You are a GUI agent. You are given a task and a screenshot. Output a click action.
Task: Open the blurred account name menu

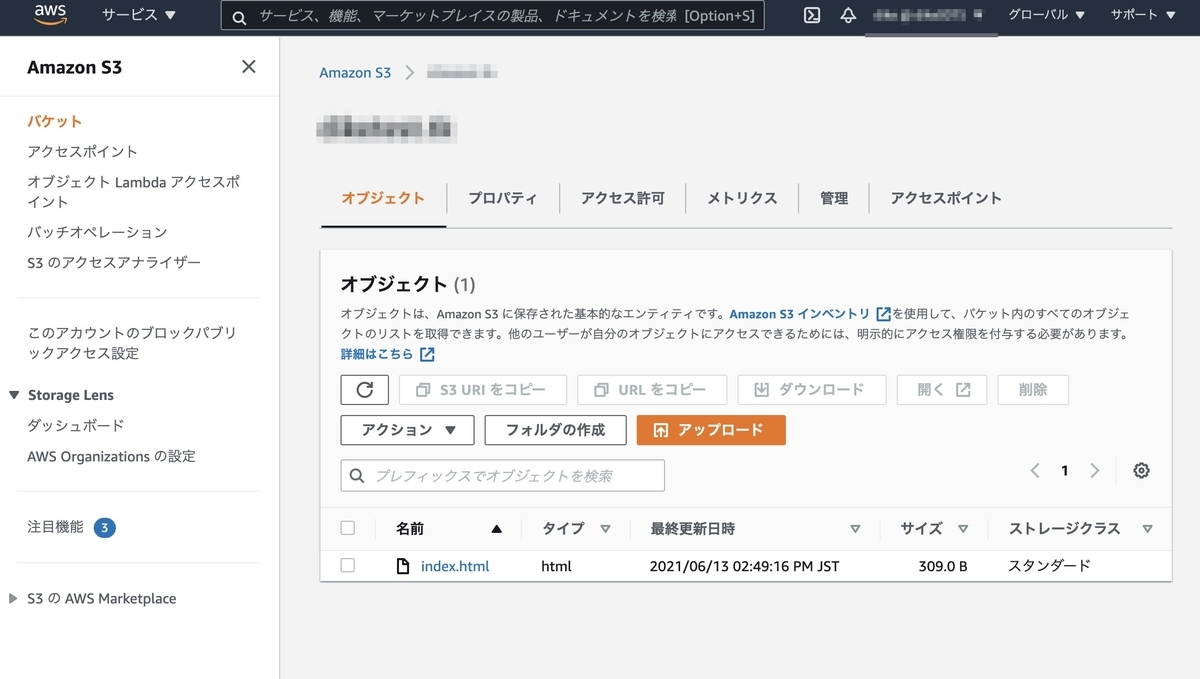[x=930, y=15]
